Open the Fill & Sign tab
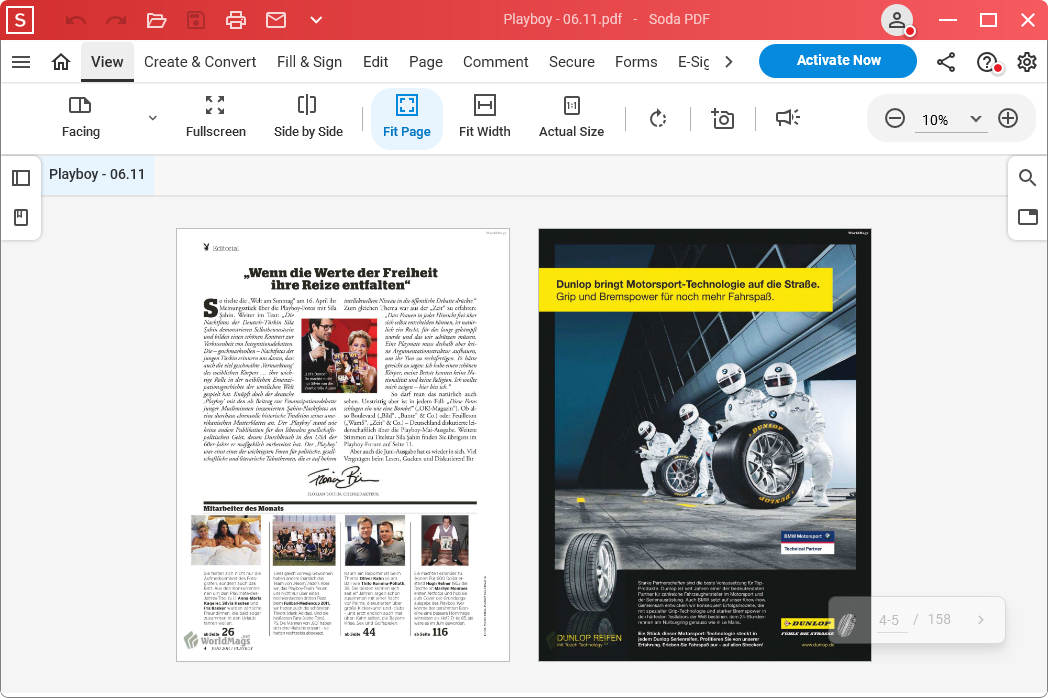 point(309,62)
